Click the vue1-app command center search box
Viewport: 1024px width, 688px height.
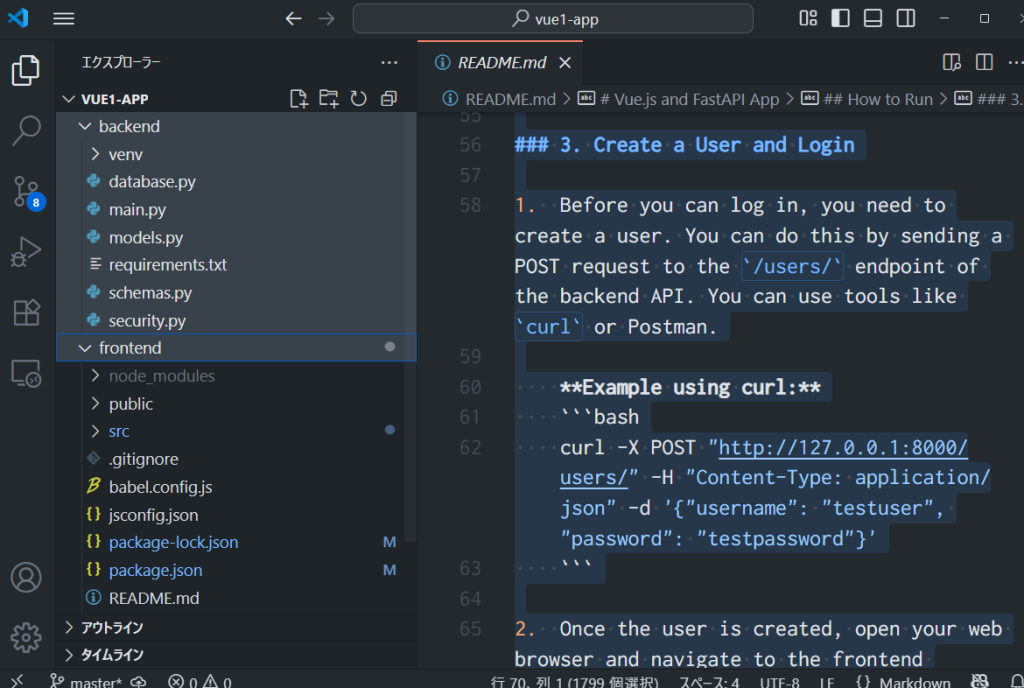[552, 18]
